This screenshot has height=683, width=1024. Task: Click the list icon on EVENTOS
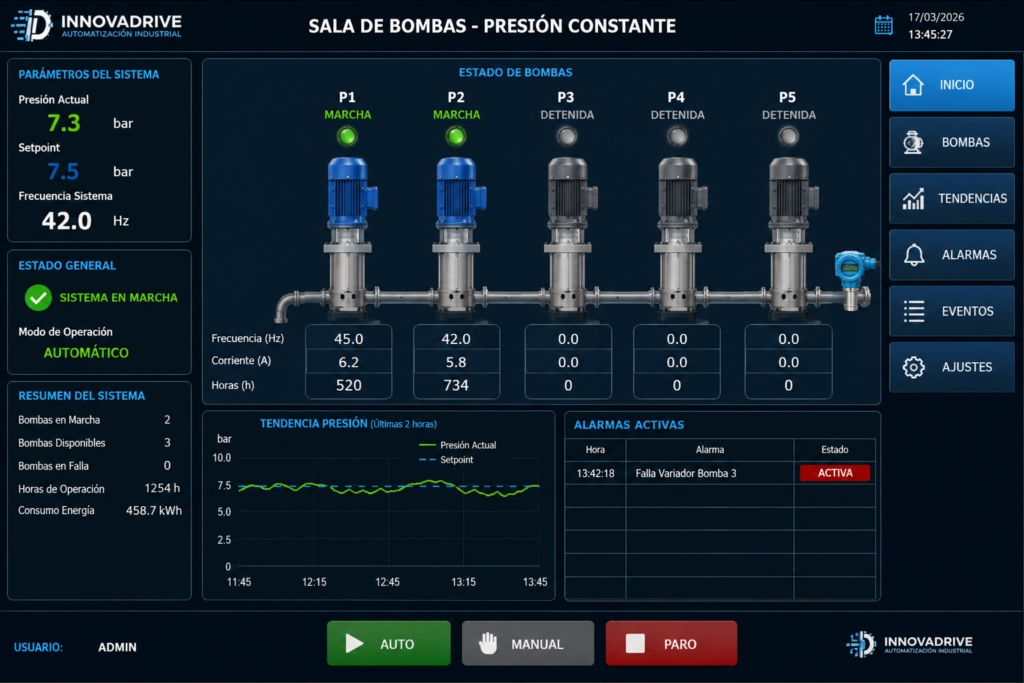(x=914, y=311)
